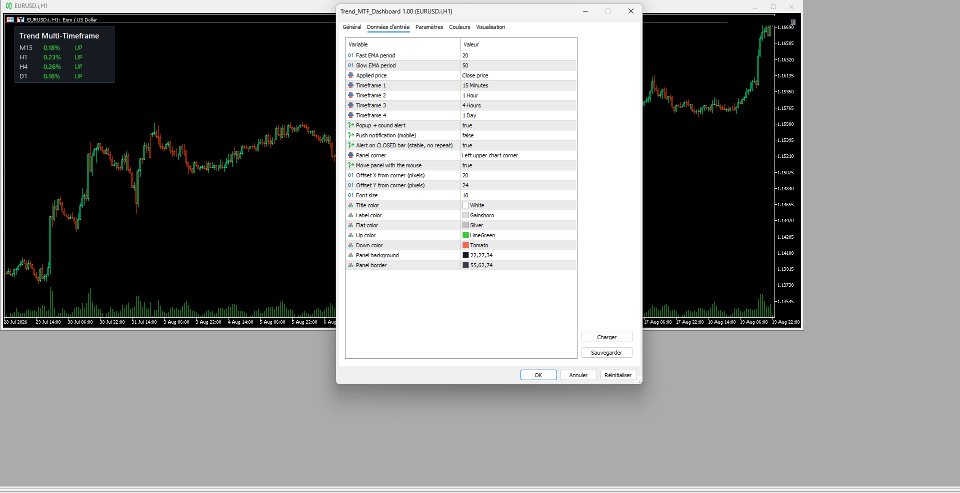Go to the Couleurs tab

459,27
